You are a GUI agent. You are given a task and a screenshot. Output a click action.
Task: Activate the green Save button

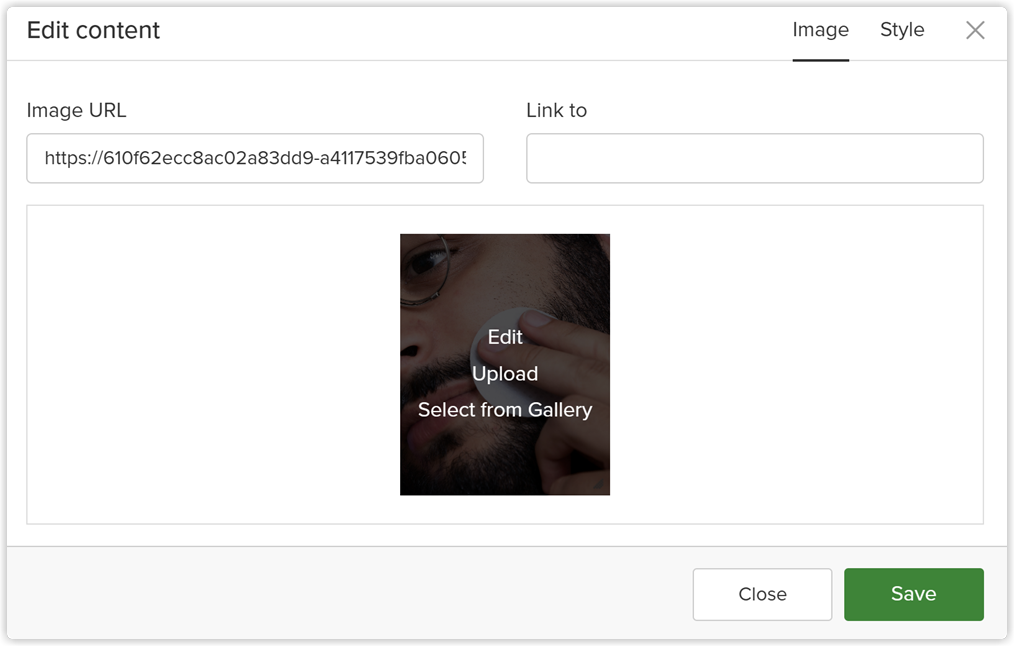pos(913,594)
